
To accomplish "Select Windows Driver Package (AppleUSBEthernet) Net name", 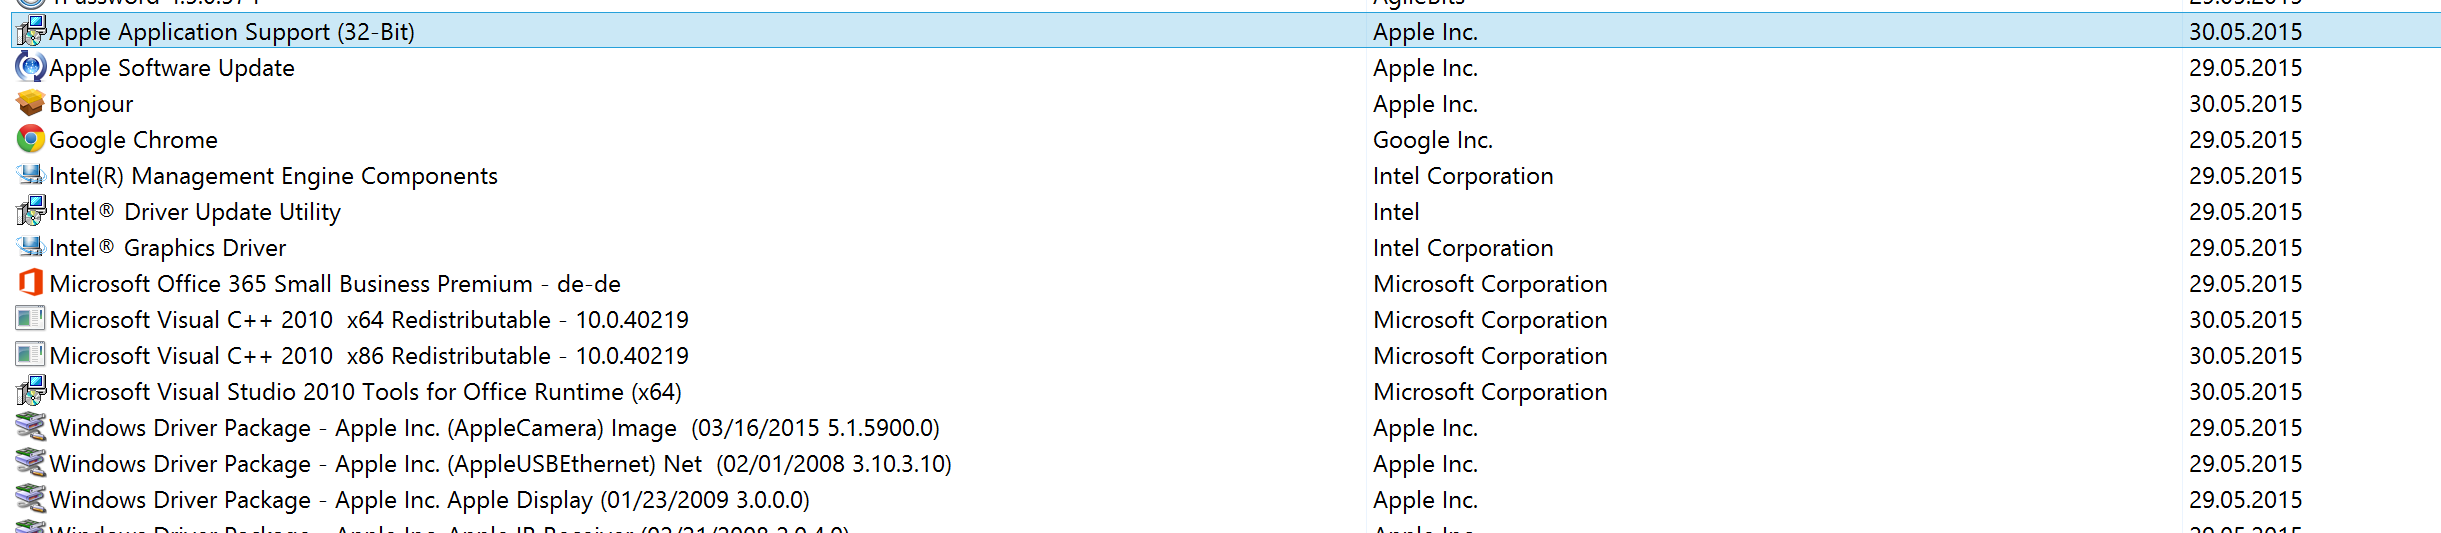I will coord(500,464).
